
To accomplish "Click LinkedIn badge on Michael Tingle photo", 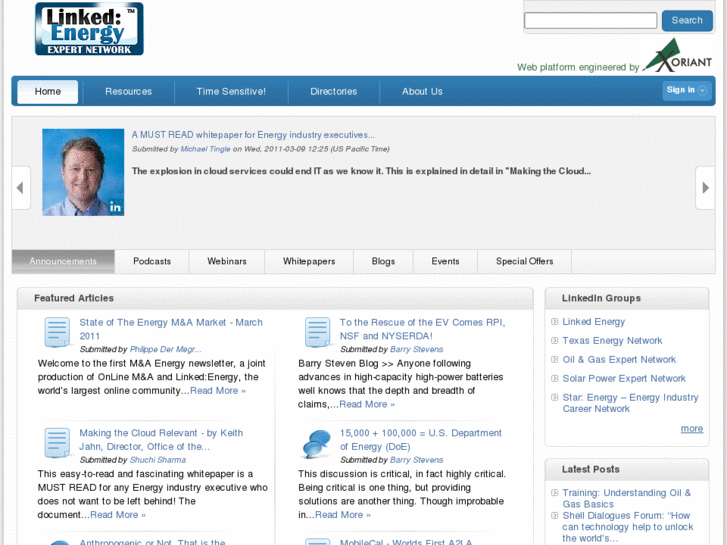I will (x=115, y=207).
